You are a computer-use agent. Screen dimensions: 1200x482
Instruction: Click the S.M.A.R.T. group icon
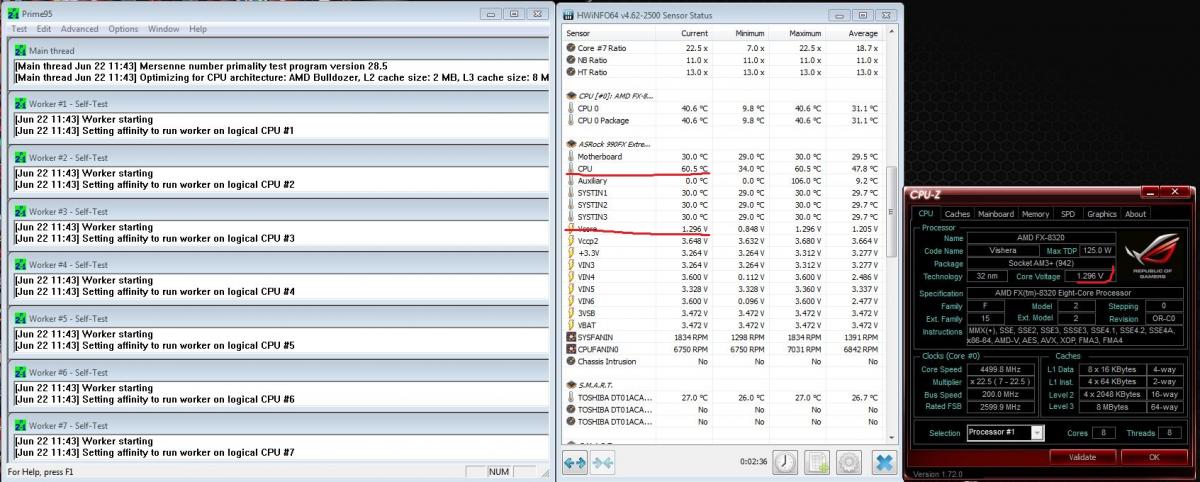tap(571, 385)
